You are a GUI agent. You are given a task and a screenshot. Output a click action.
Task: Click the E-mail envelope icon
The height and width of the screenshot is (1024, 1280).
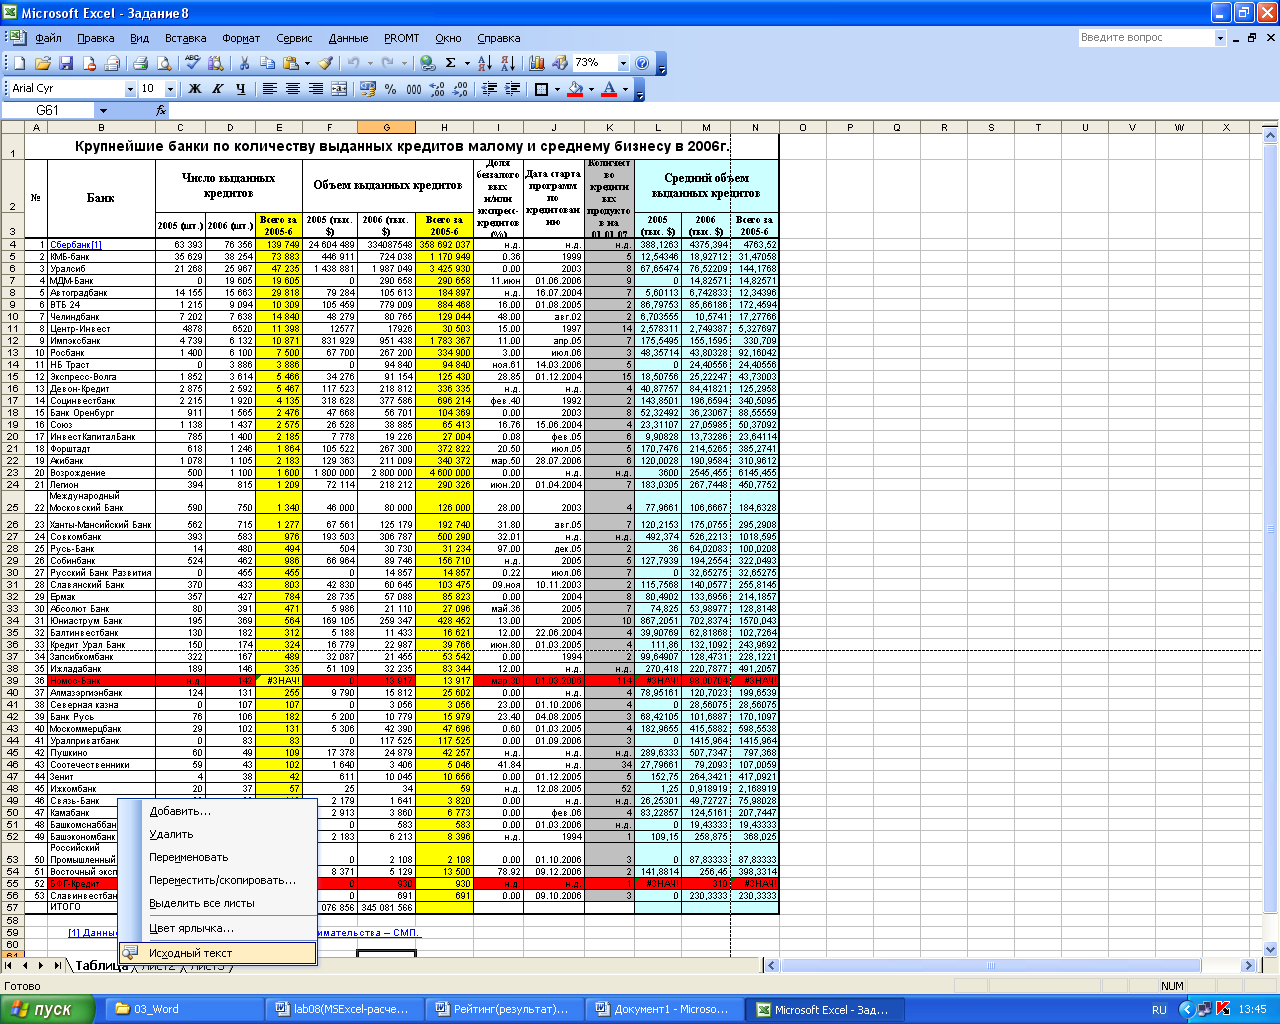(112, 63)
